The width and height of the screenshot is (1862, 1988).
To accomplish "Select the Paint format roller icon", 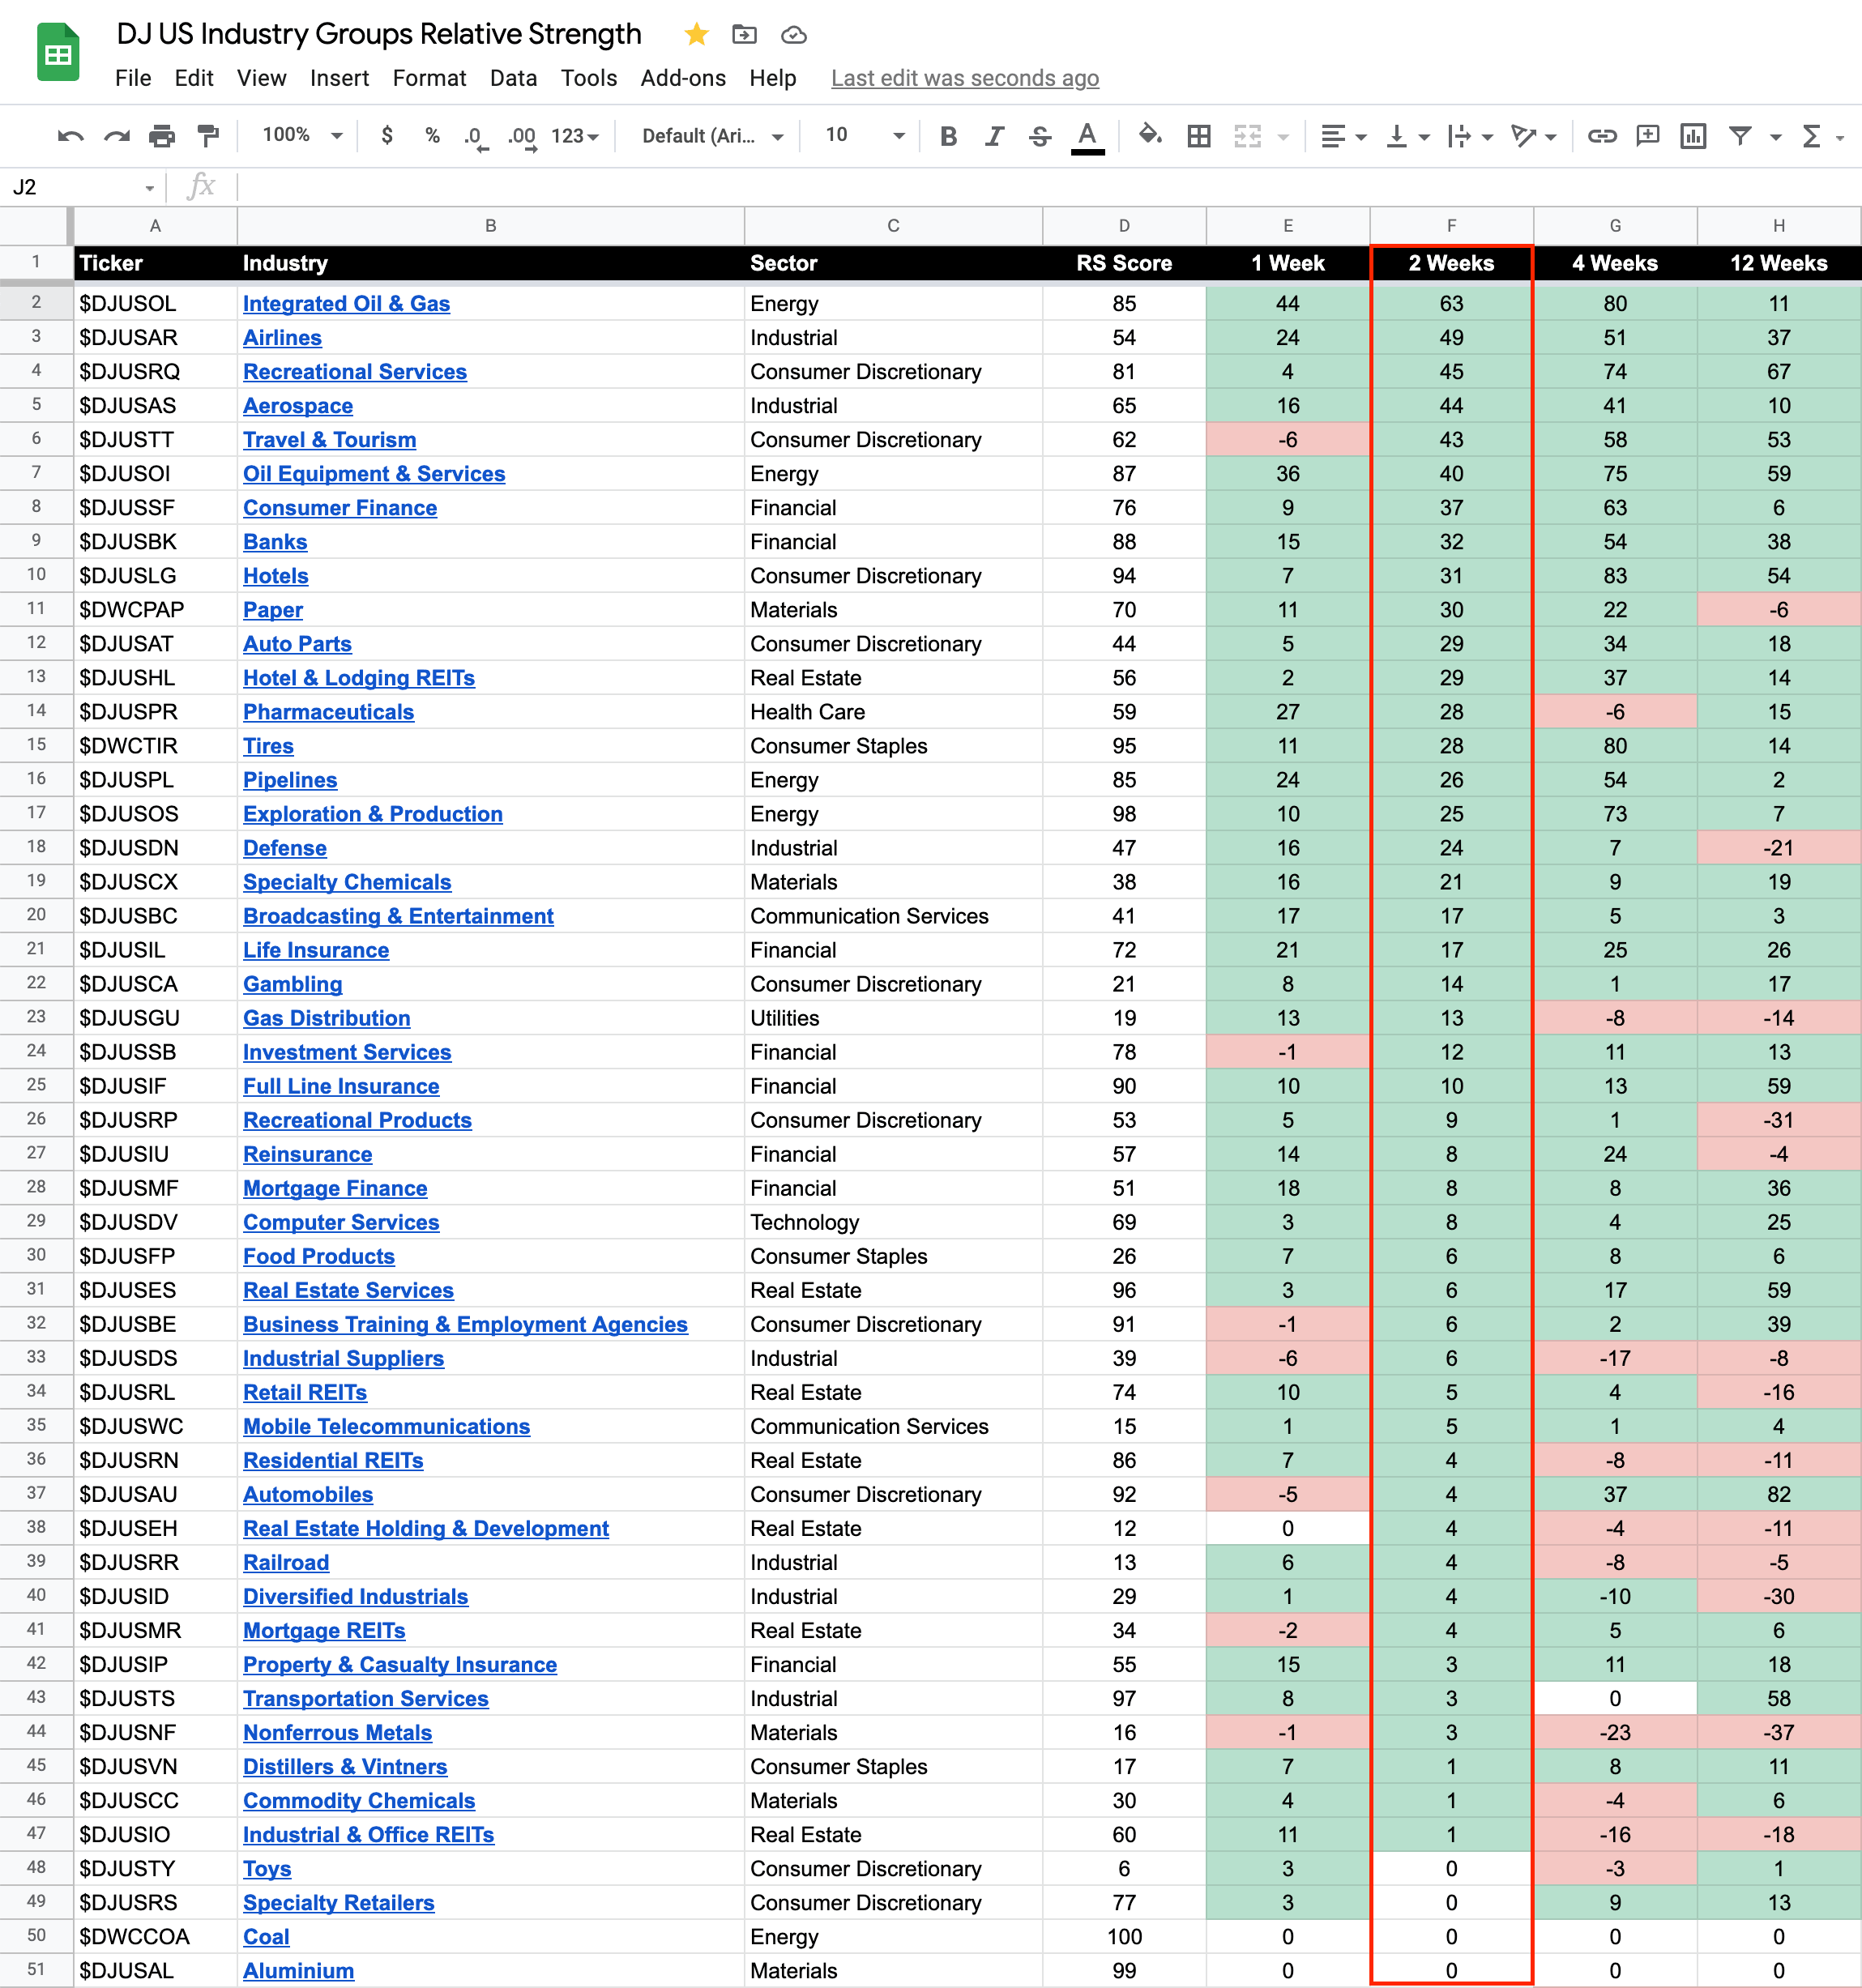I will click(x=208, y=136).
